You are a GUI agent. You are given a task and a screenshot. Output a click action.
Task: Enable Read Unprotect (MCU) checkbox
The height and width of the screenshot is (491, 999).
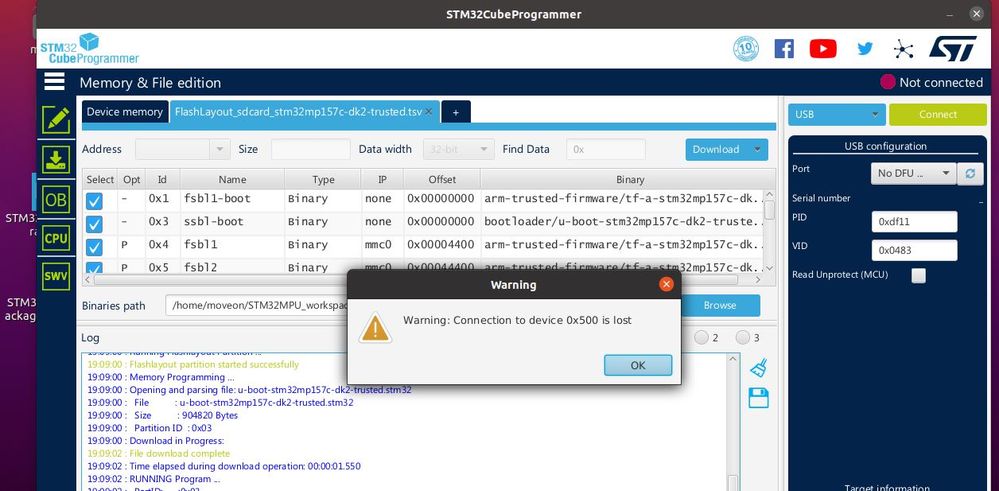(919, 275)
